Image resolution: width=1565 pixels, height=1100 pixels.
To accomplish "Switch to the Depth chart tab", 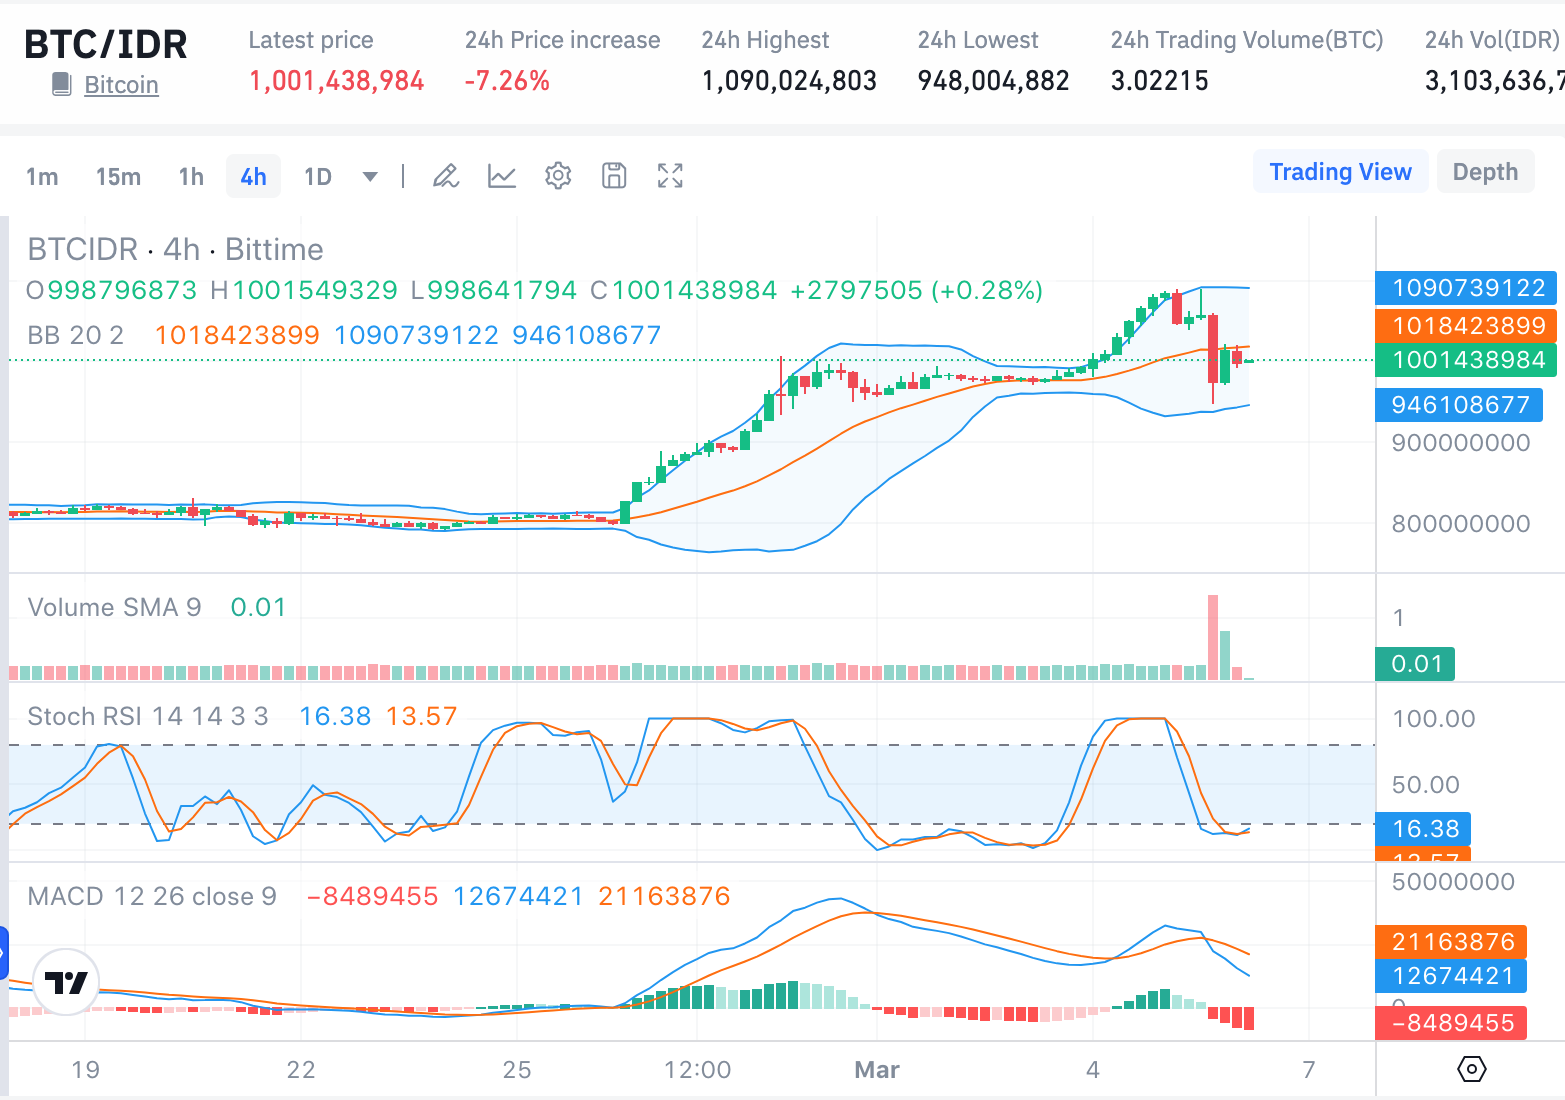I will pos(1485,172).
